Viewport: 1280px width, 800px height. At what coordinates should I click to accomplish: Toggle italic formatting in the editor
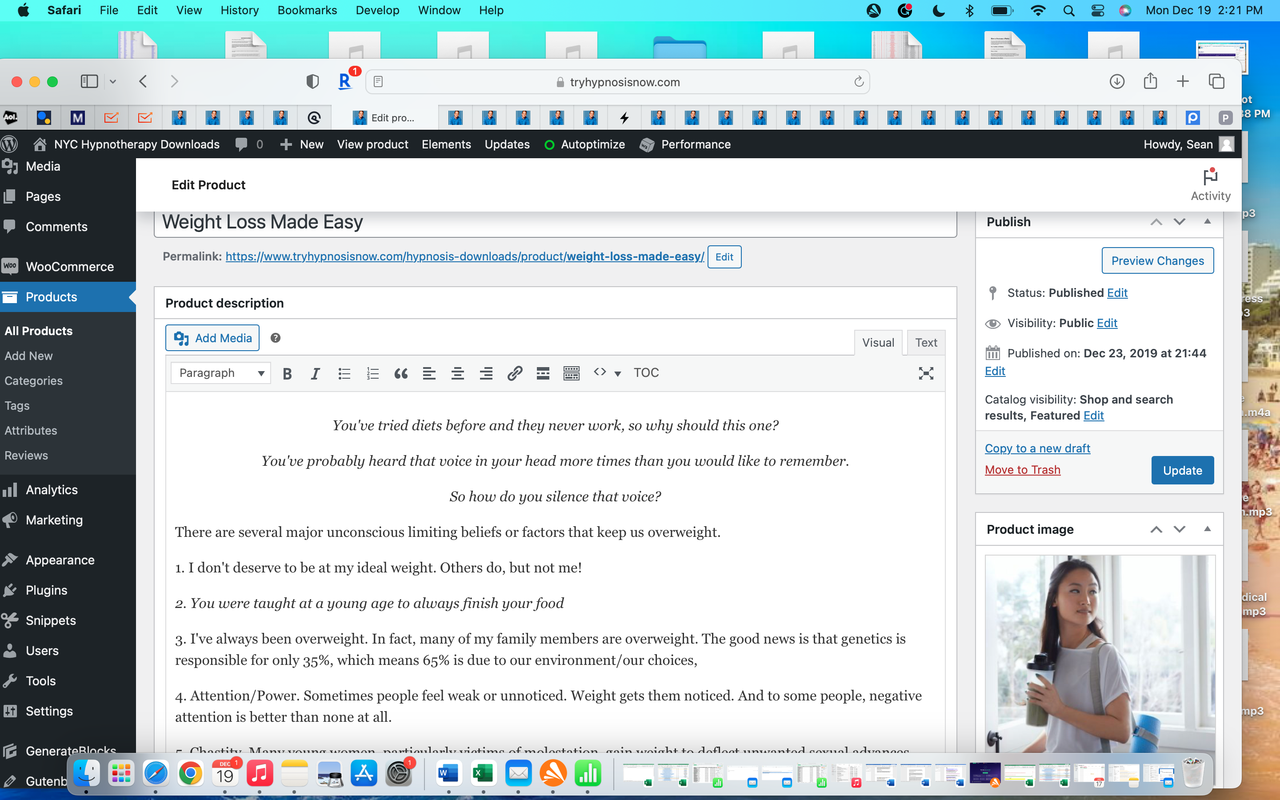coord(315,373)
